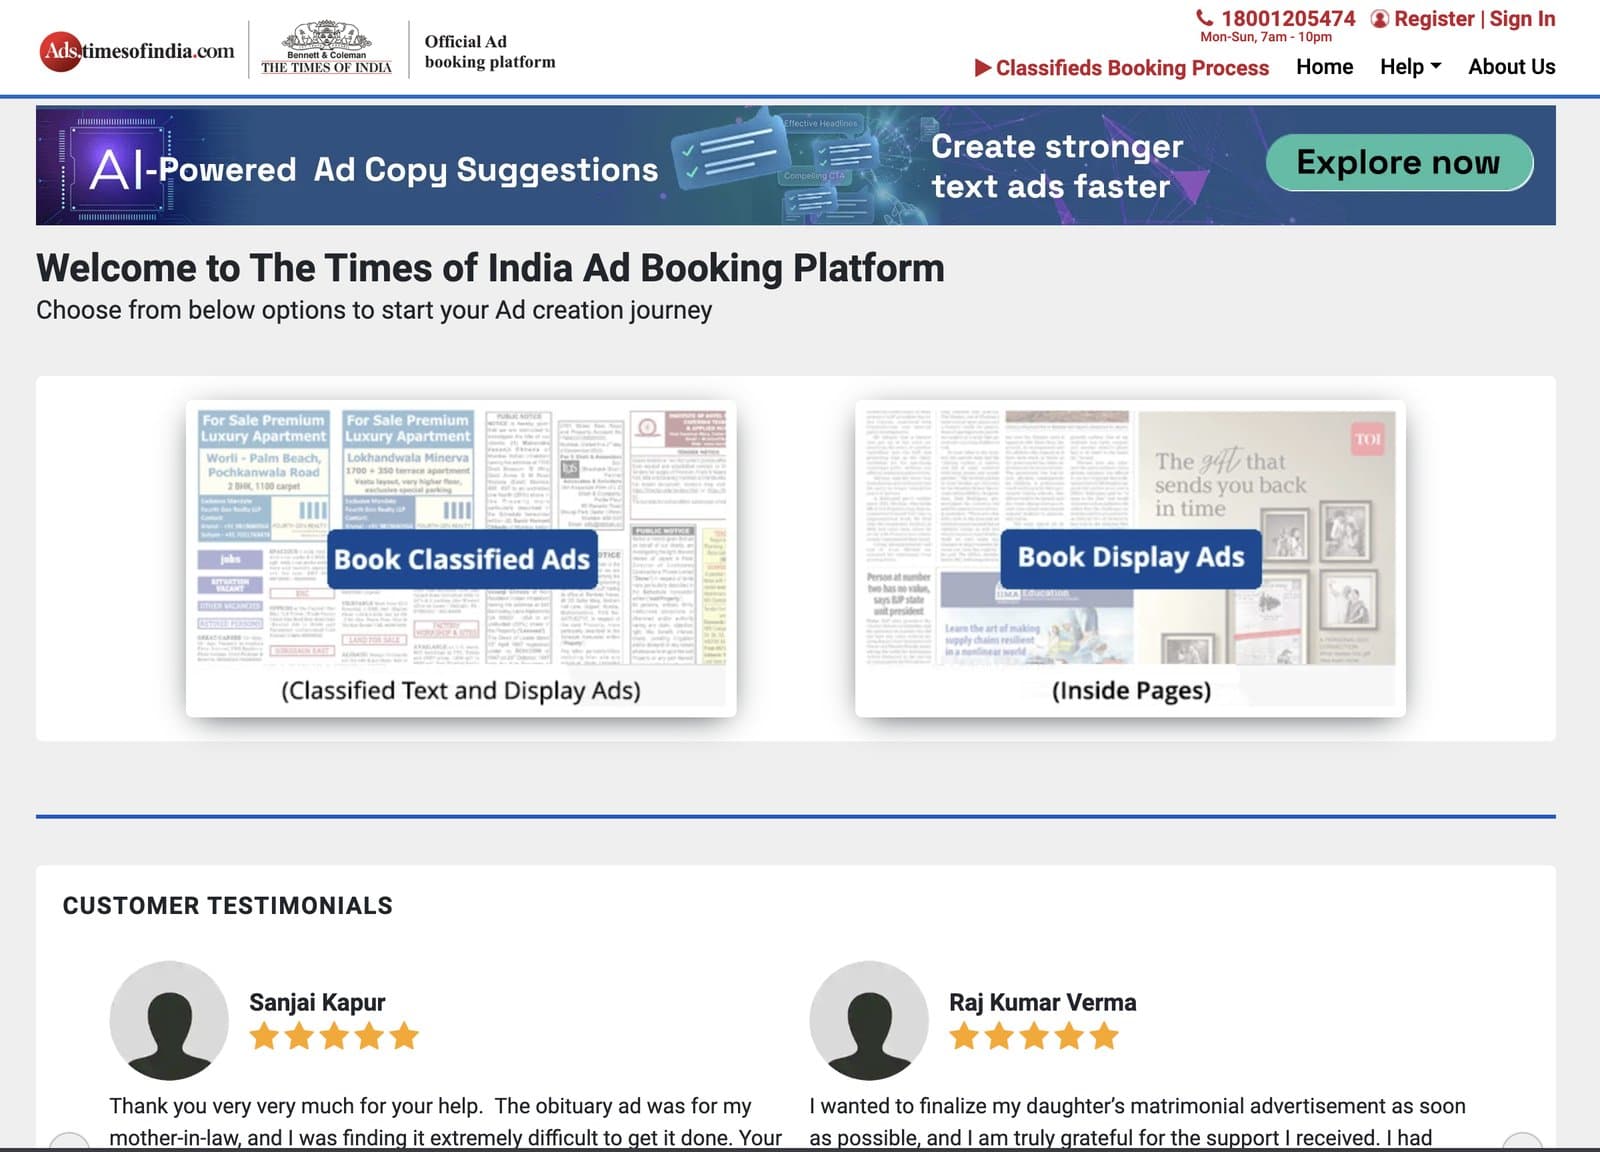Click the Raj Kumar Verma name

coord(1042,1002)
